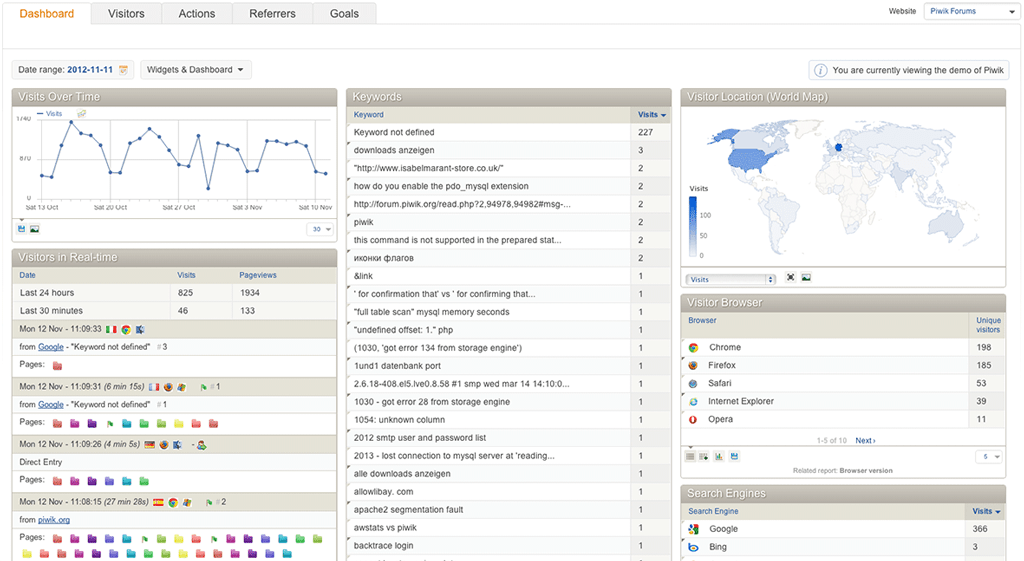The width and height of the screenshot is (1024, 561).
Task: Open the Goals tab
Action: [345, 13]
